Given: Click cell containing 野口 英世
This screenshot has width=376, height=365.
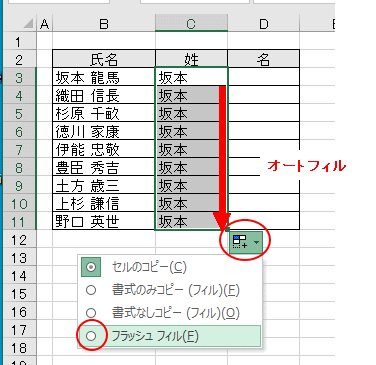Looking at the screenshot, I should tap(104, 221).
